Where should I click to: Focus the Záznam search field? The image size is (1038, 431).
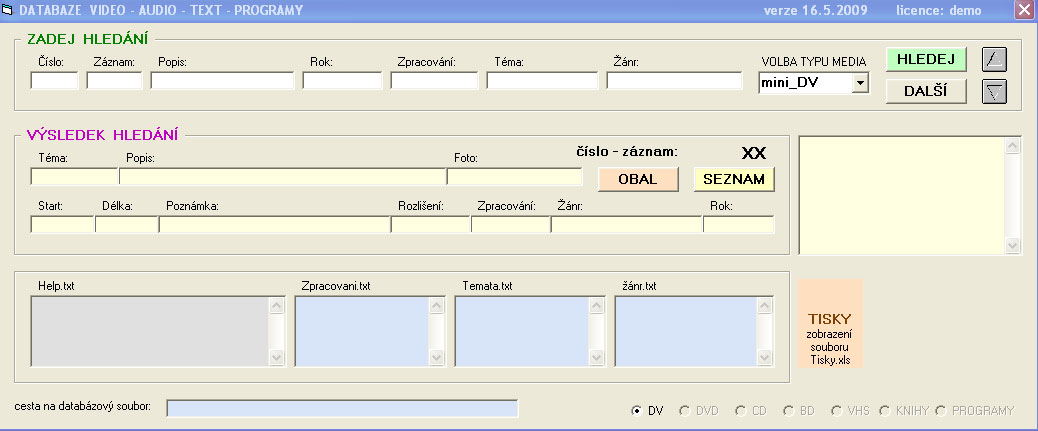pos(114,81)
